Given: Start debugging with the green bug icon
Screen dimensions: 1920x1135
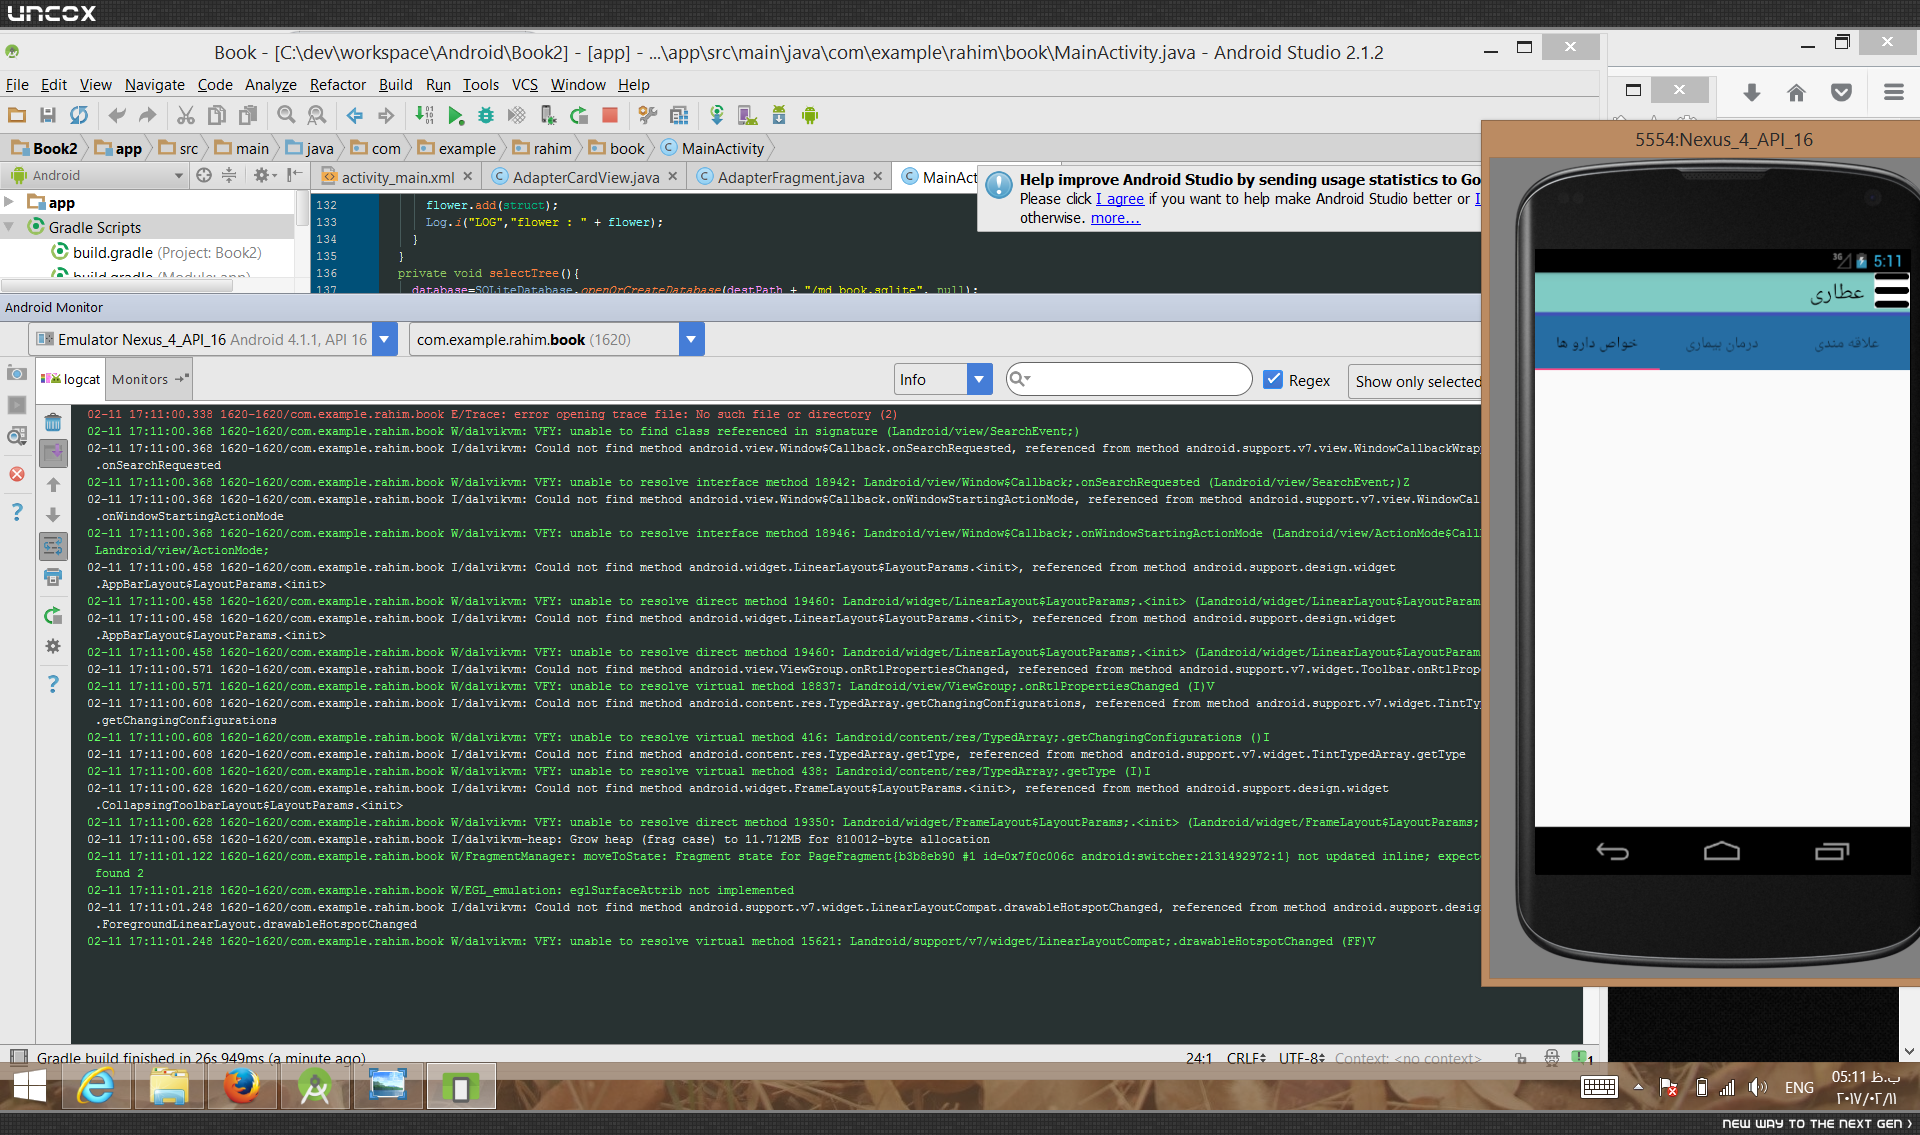Looking at the screenshot, I should 486,116.
